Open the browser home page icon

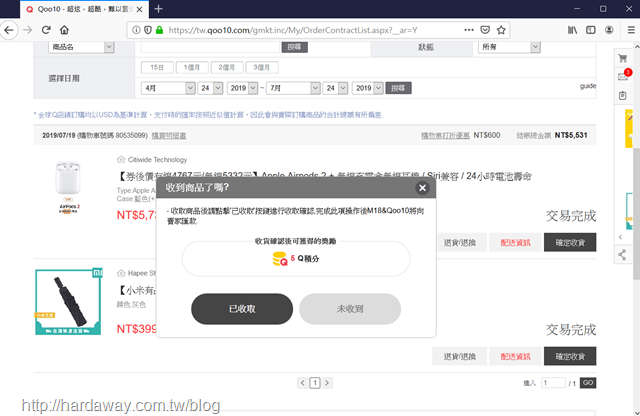(x=64, y=30)
